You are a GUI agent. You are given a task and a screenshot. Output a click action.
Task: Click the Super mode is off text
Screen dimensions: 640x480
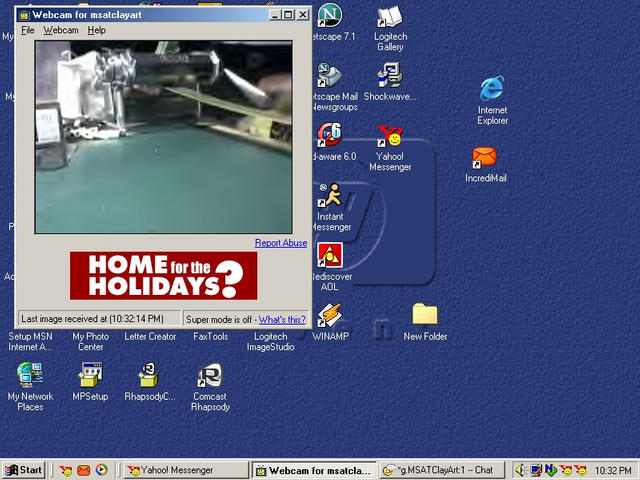[x=219, y=320]
